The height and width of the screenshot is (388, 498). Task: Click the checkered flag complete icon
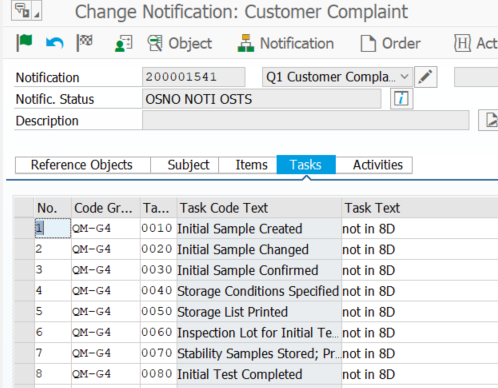coord(85,43)
